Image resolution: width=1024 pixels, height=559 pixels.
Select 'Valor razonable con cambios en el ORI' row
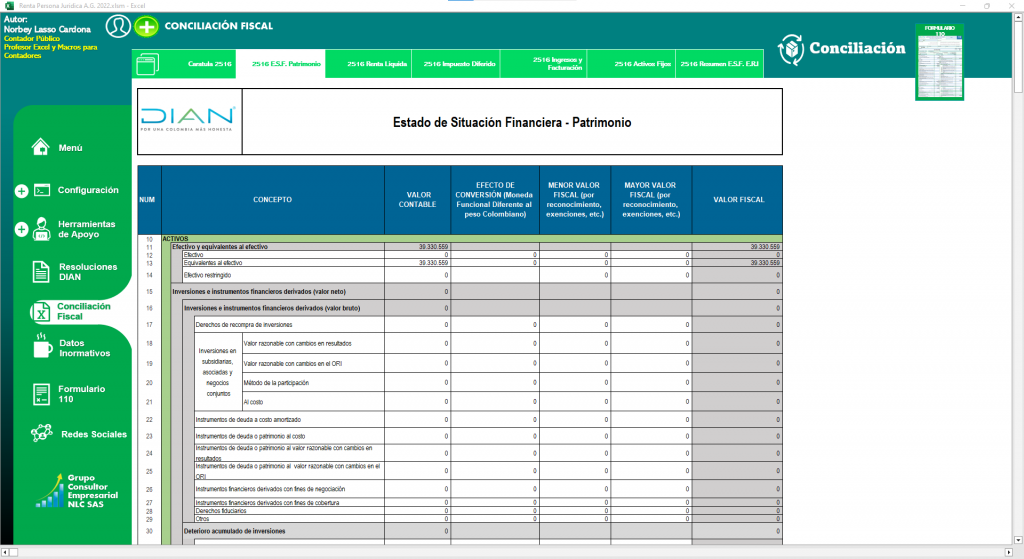point(292,364)
